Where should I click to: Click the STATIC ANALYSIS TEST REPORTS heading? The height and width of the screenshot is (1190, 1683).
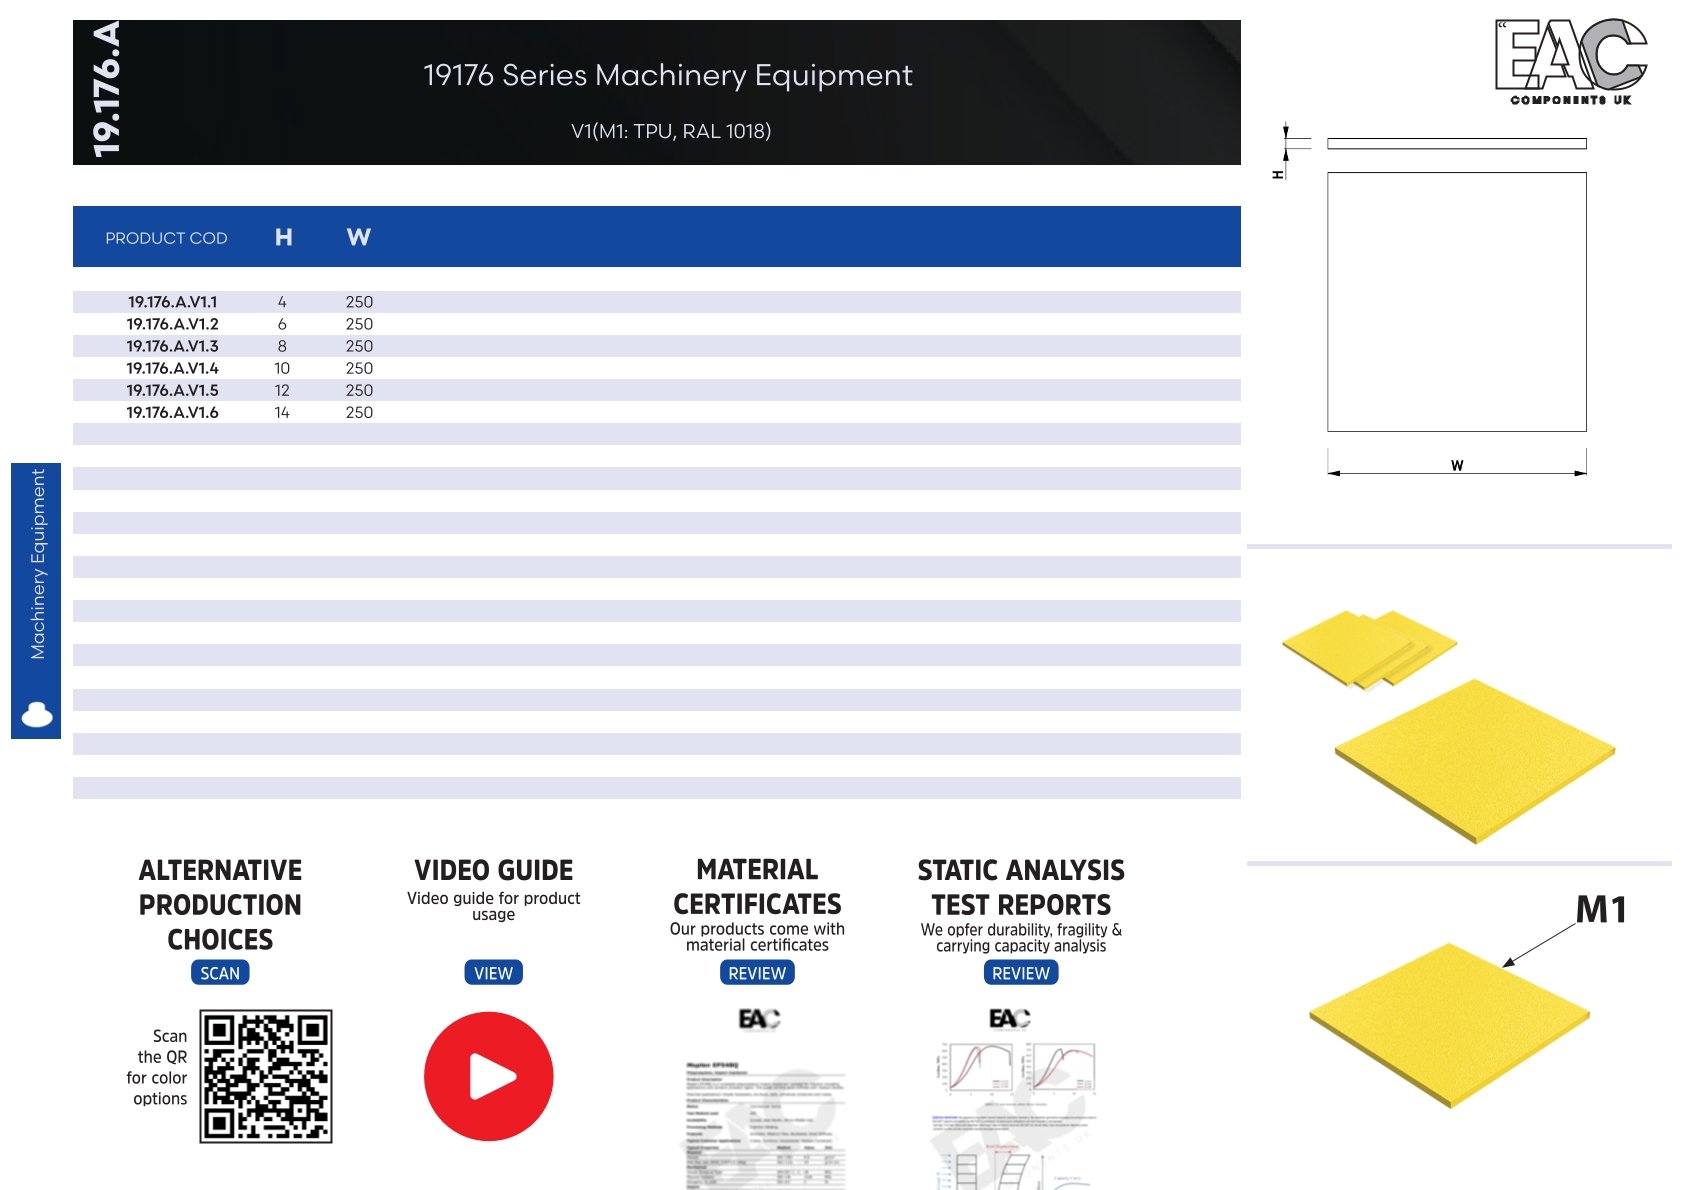pos(1021,887)
